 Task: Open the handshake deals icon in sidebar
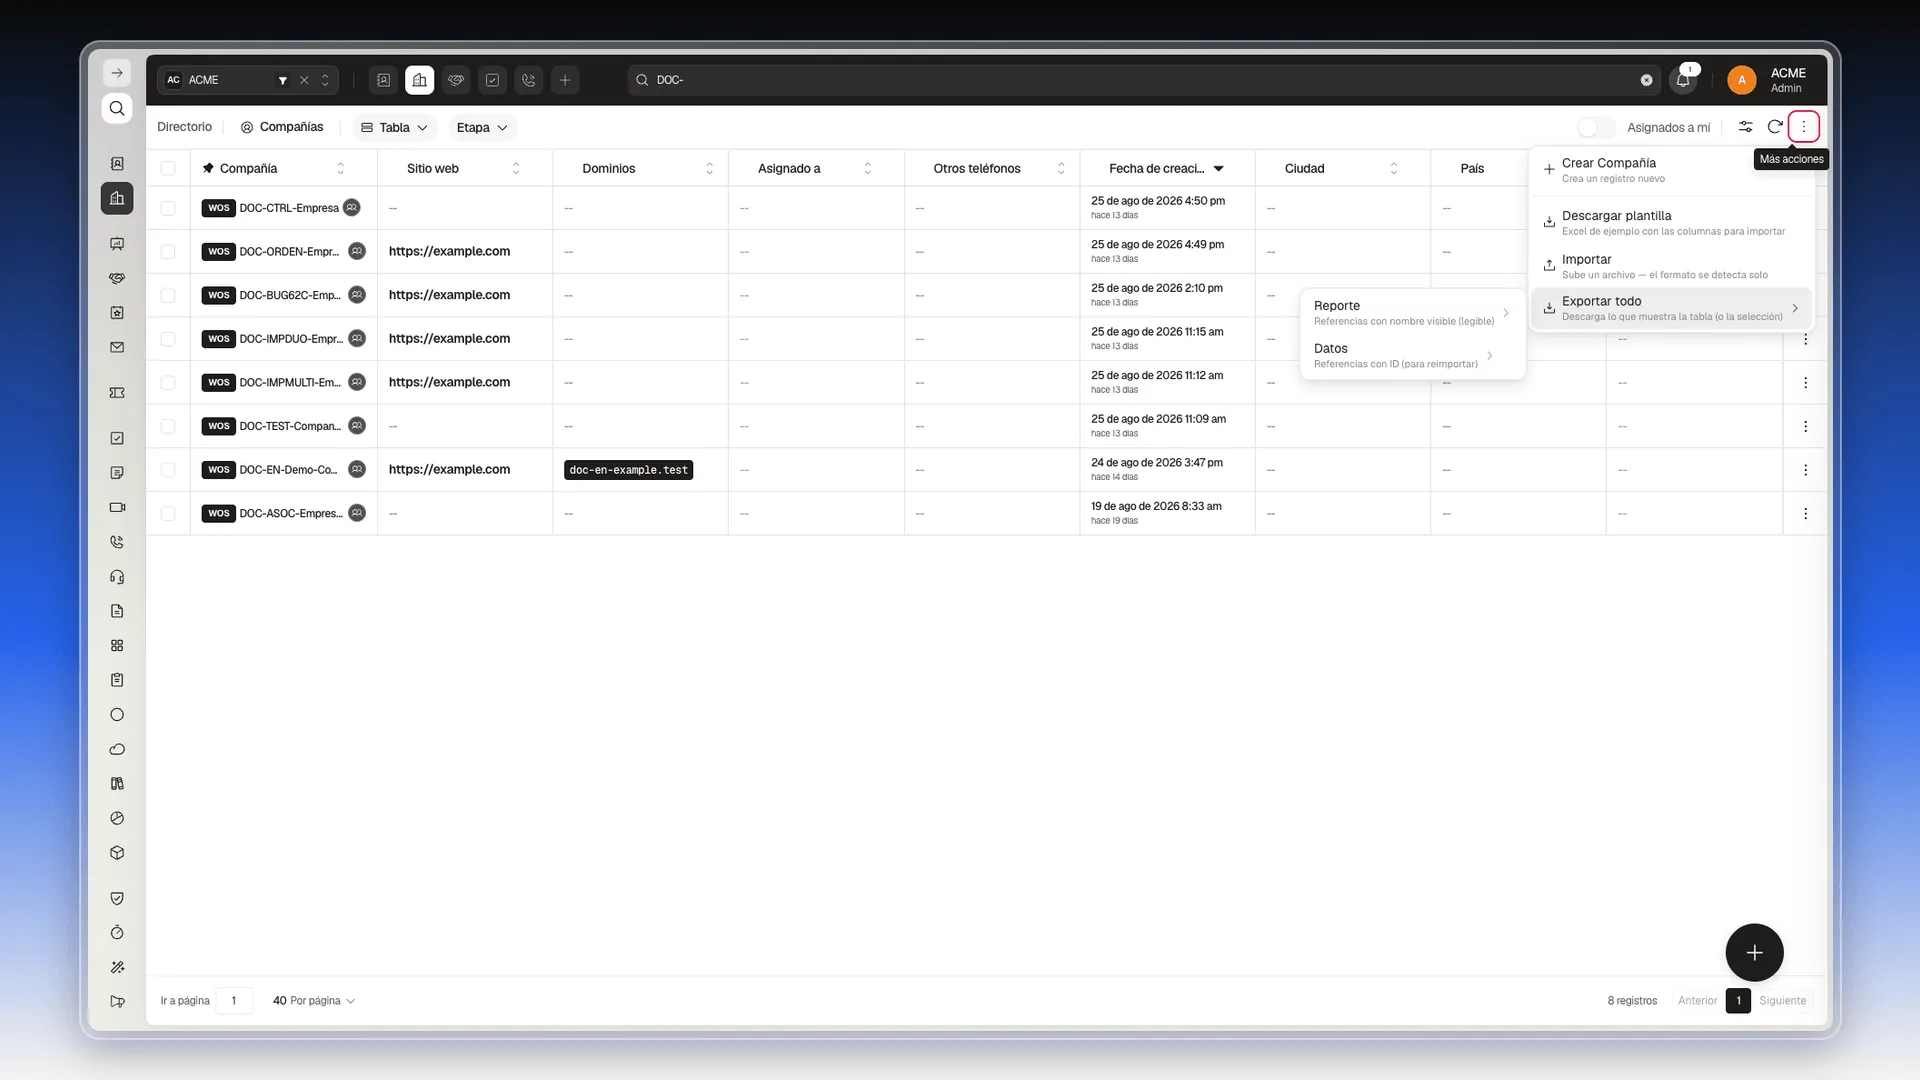pyautogui.click(x=117, y=278)
